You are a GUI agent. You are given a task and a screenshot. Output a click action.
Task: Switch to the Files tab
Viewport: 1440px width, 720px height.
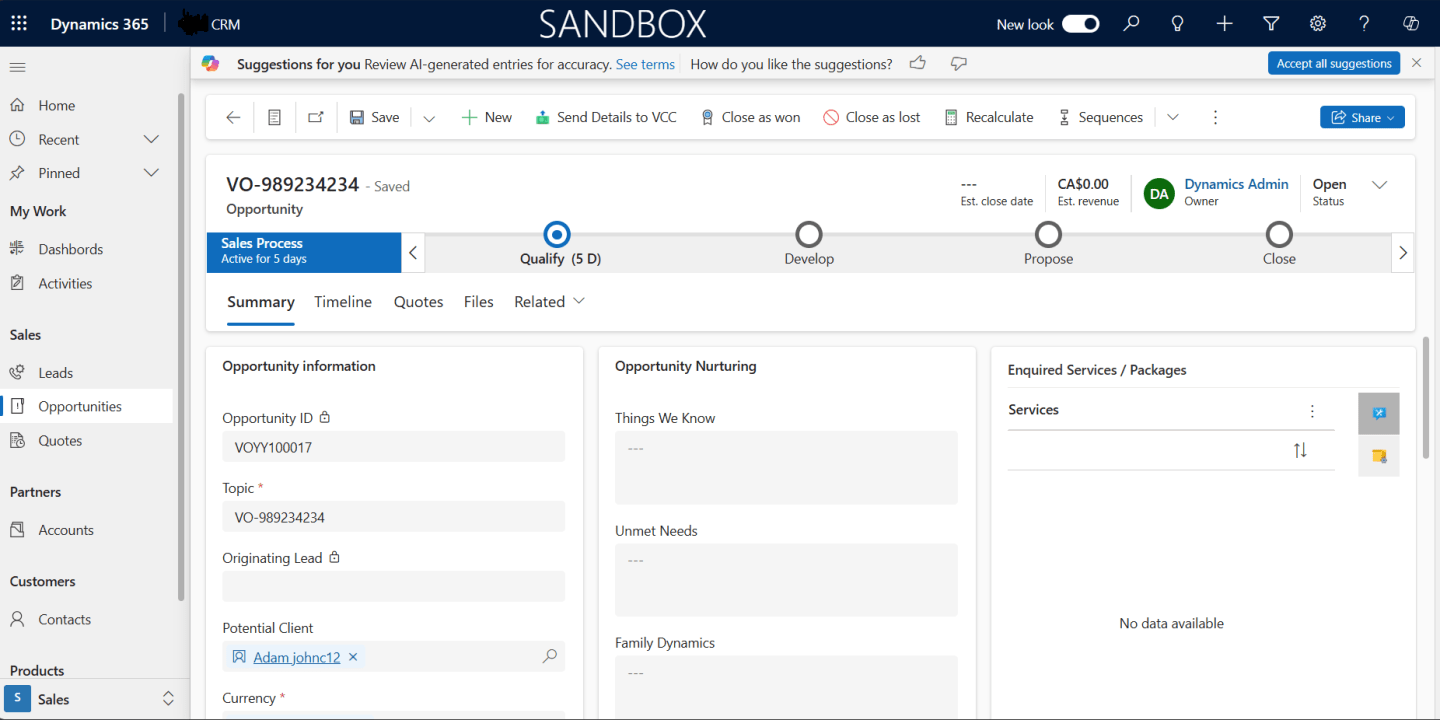click(478, 302)
